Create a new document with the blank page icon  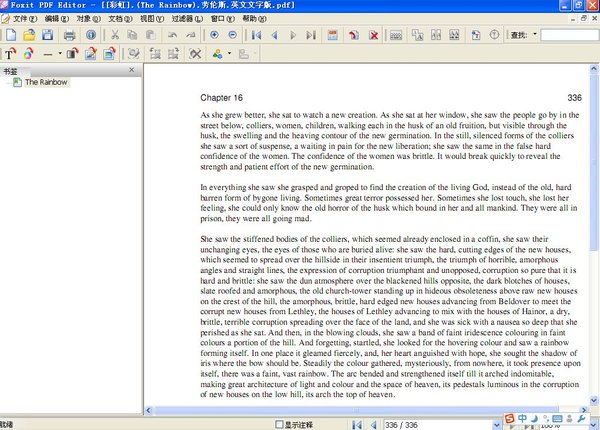[11, 35]
